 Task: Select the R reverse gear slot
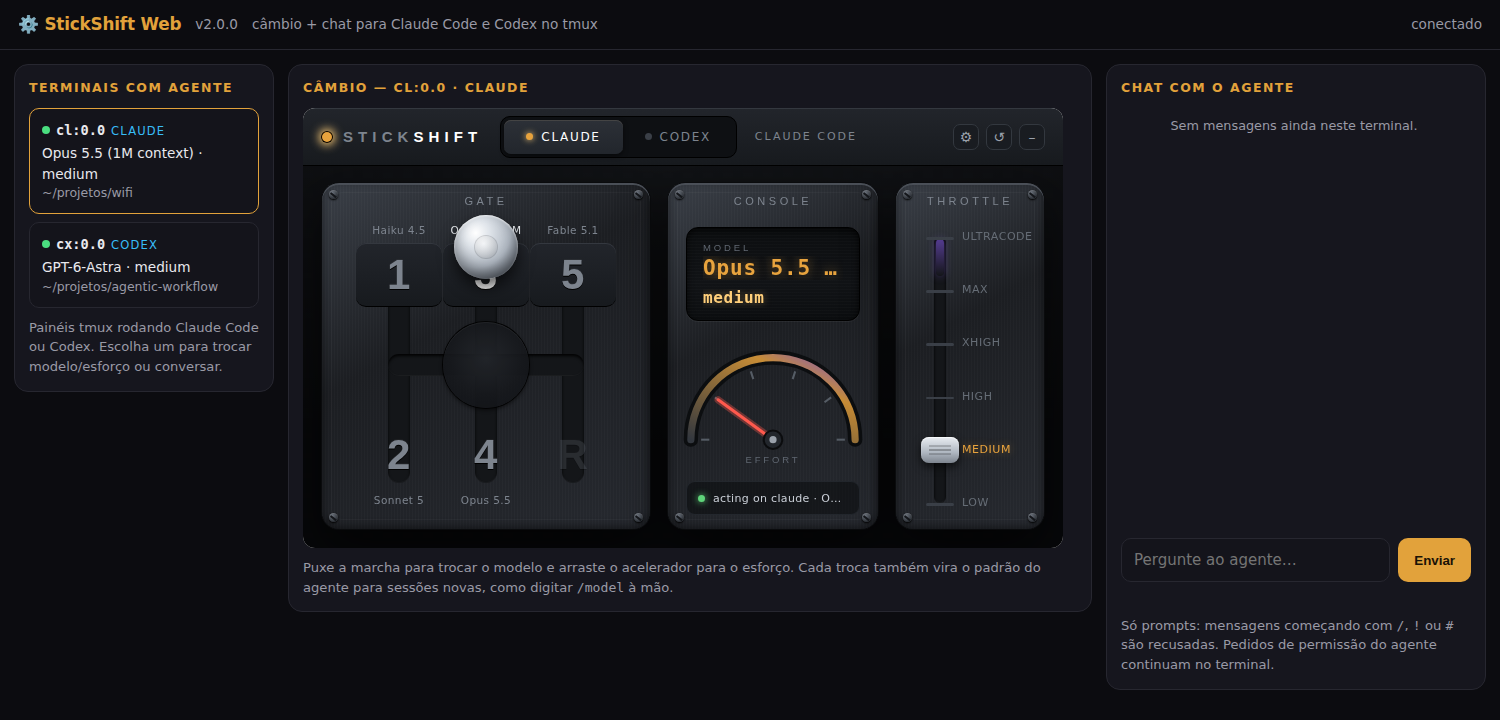[x=572, y=456]
